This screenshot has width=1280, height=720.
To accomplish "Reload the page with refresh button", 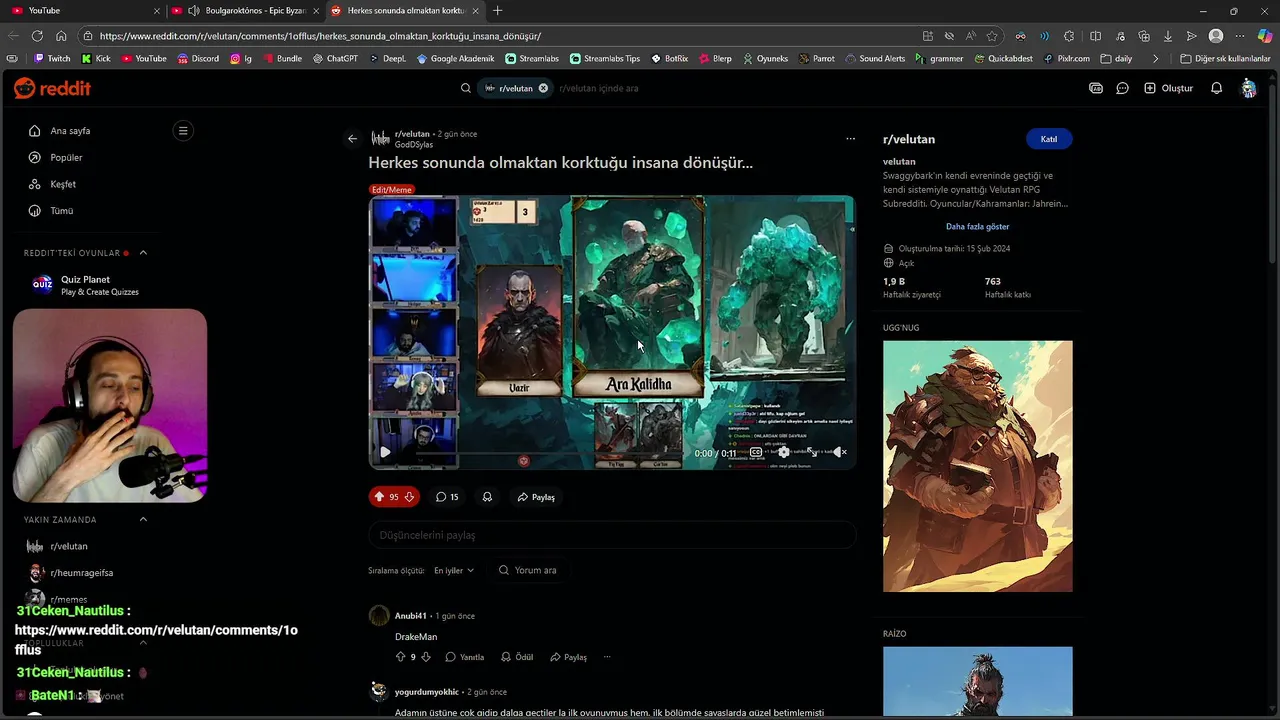I will 38,36.
